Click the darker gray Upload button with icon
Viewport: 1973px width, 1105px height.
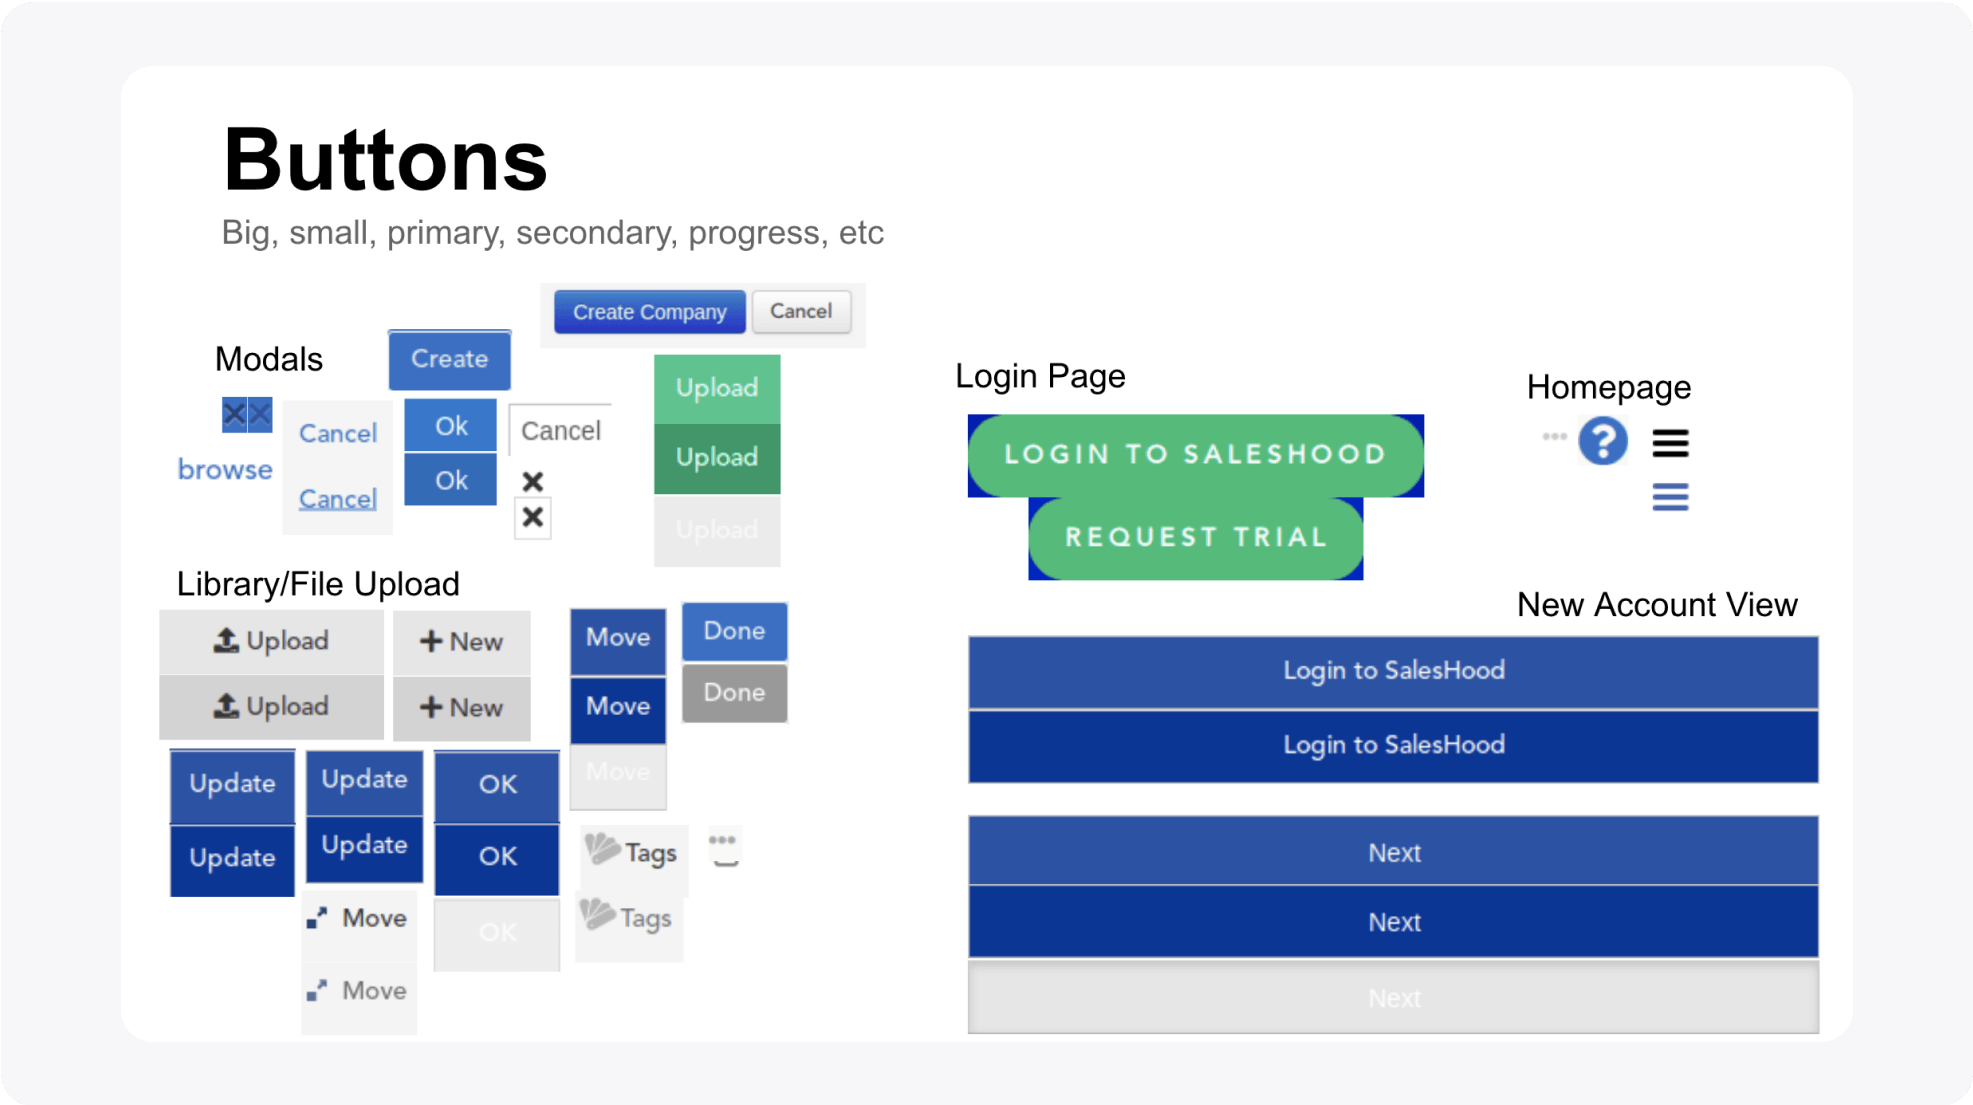click(x=271, y=707)
